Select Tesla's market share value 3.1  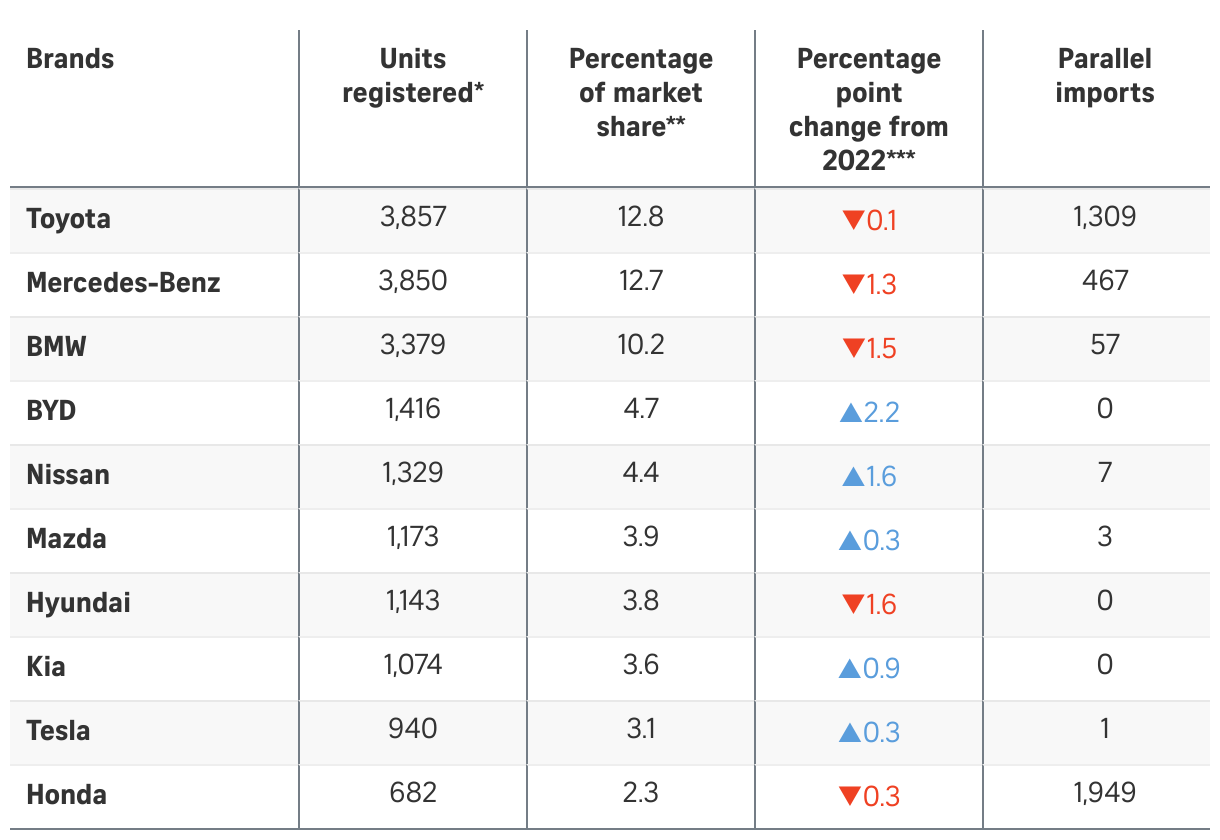[641, 729]
